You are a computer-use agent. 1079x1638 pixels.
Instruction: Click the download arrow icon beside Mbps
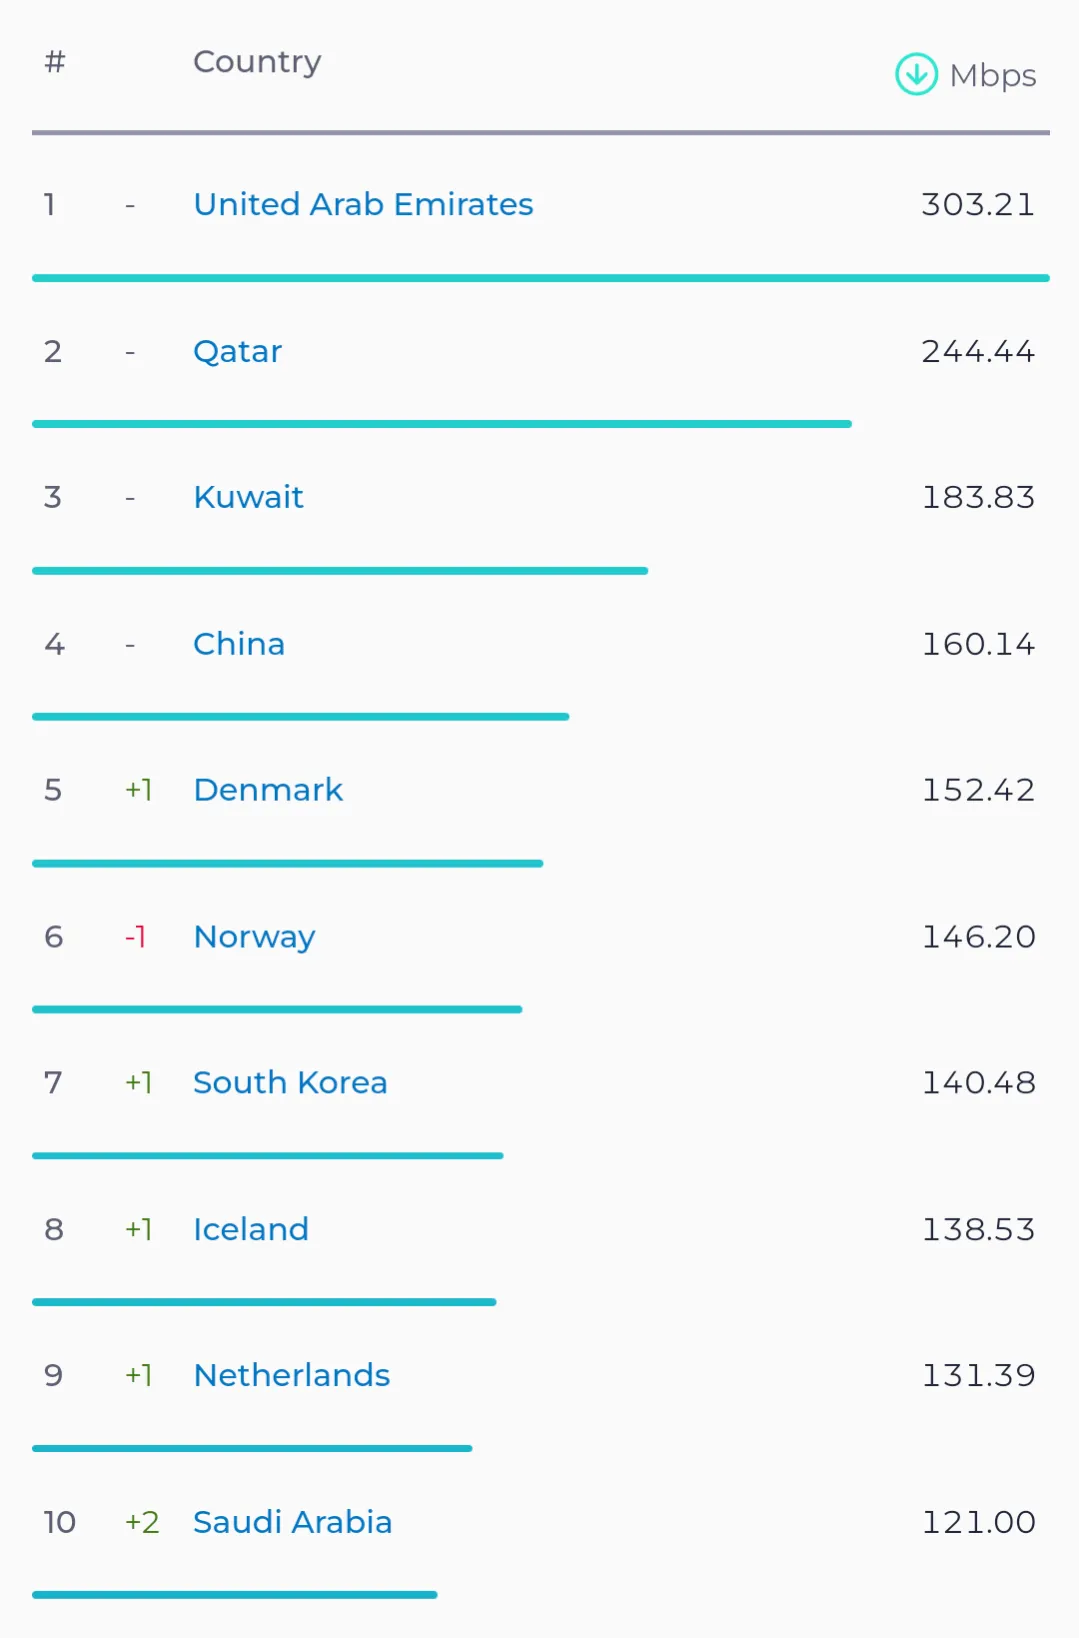pyautogui.click(x=916, y=74)
